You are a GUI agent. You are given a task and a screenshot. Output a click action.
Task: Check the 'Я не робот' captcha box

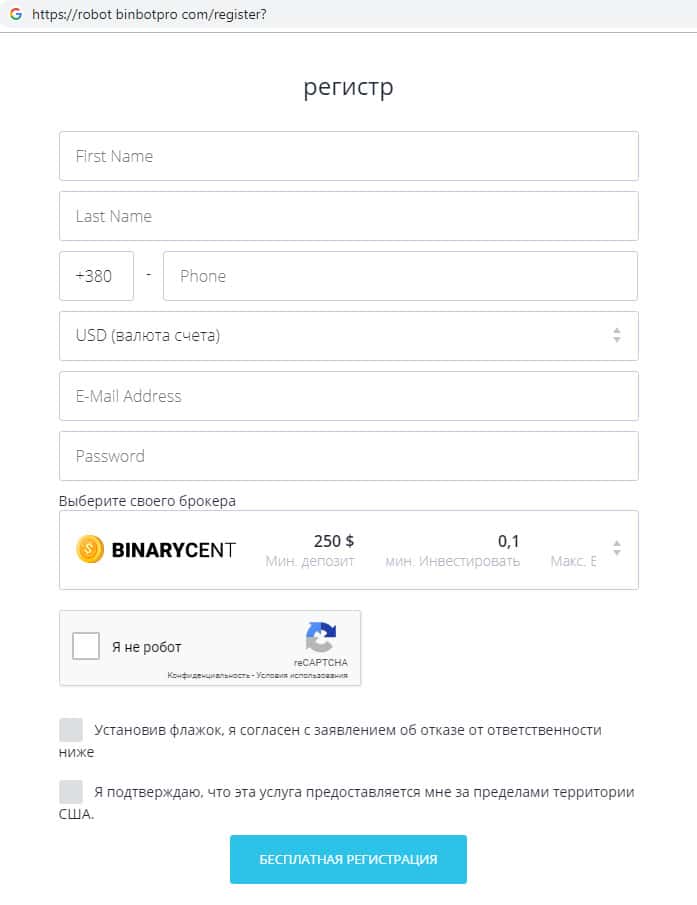[86, 646]
